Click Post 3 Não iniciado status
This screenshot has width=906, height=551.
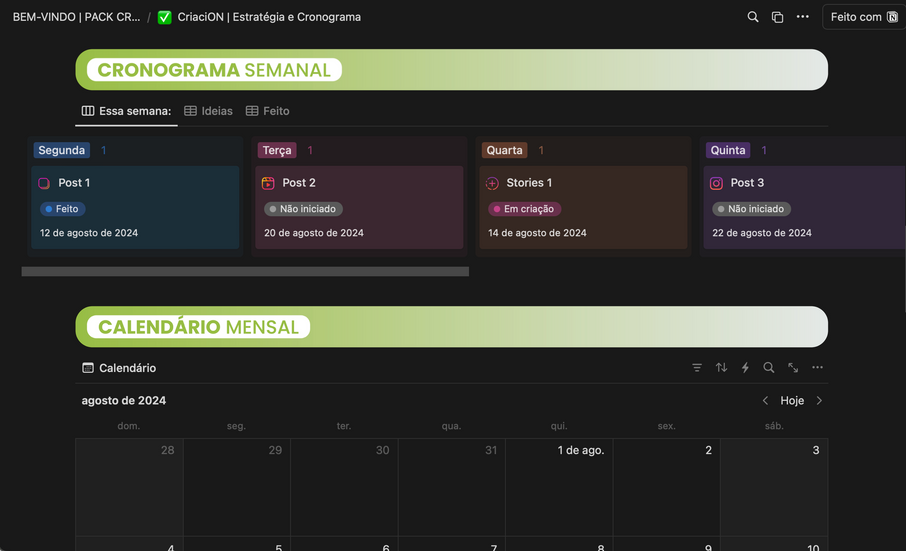(x=751, y=209)
